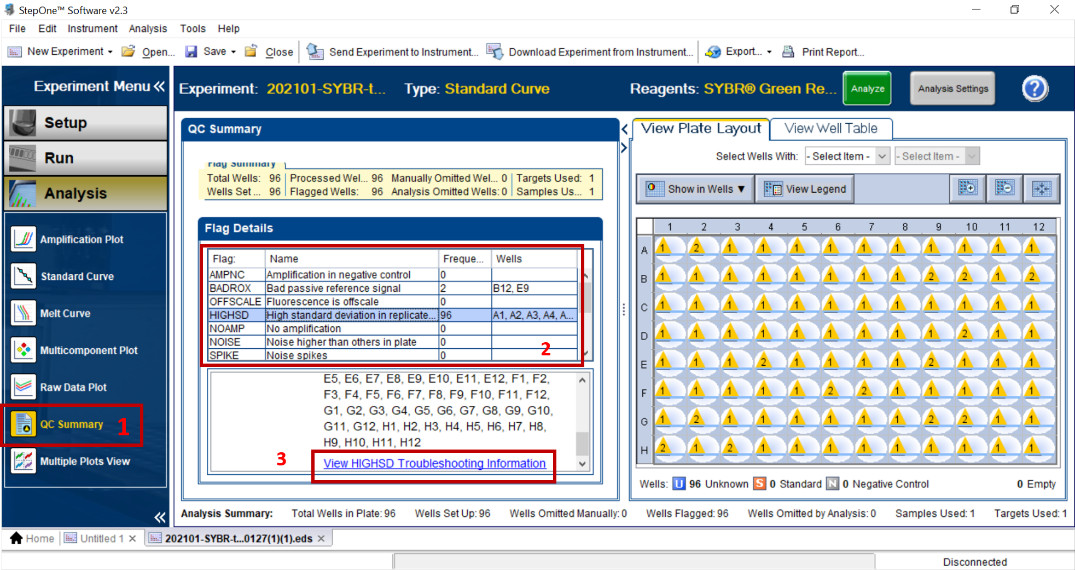Open the Melt Curve plot

click(x=64, y=314)
